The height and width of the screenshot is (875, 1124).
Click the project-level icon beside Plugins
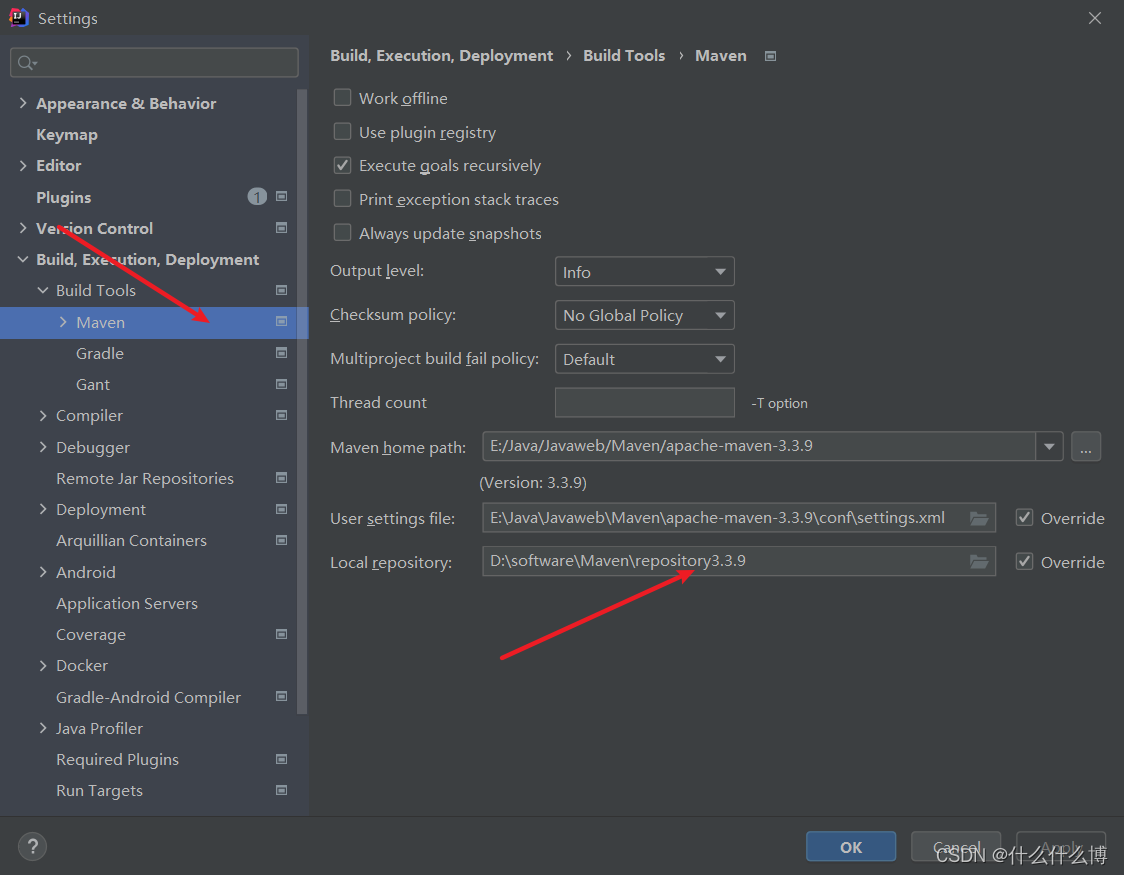[x=282, y=196]
